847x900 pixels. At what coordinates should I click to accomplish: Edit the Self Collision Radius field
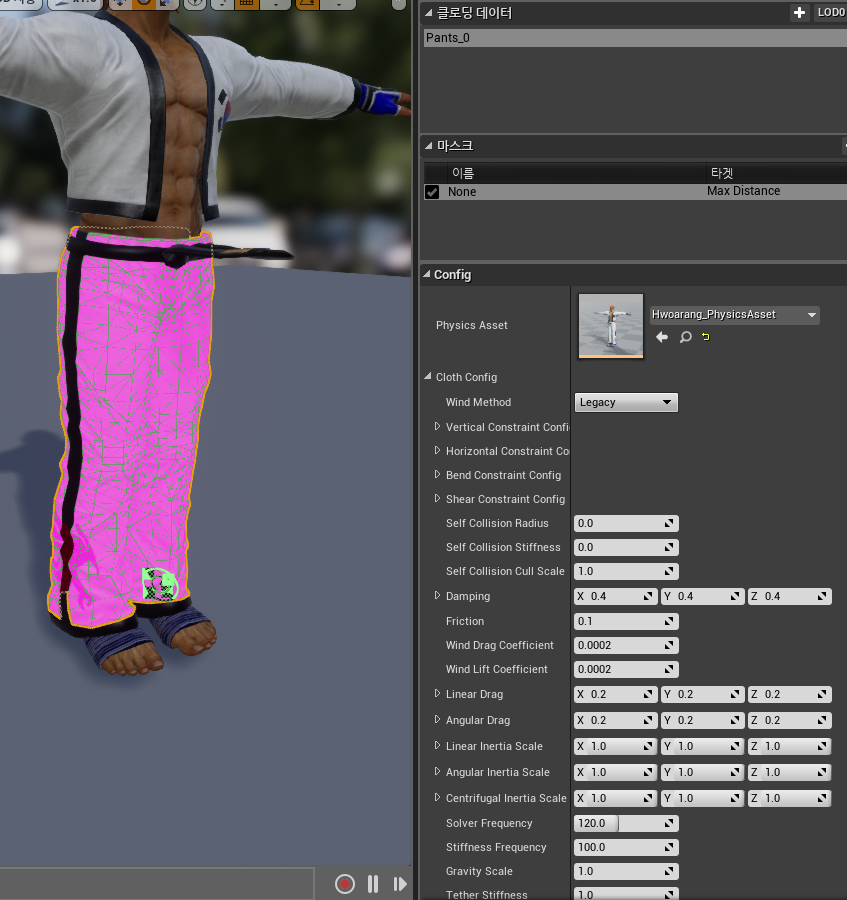pyautogui.click(x=626, y=523)
